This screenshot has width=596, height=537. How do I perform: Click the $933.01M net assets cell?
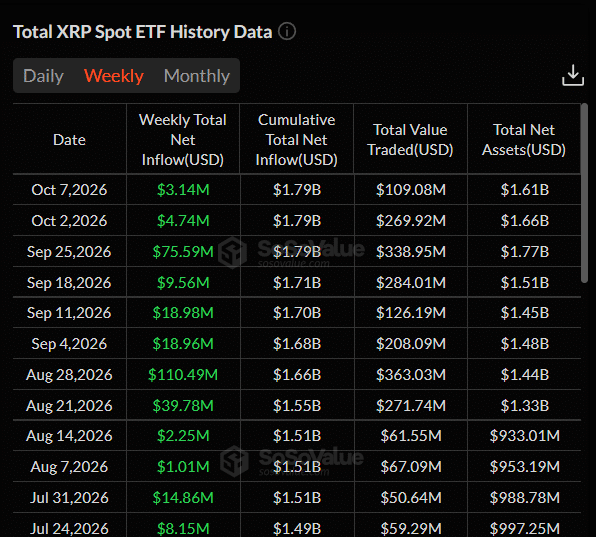525,436
